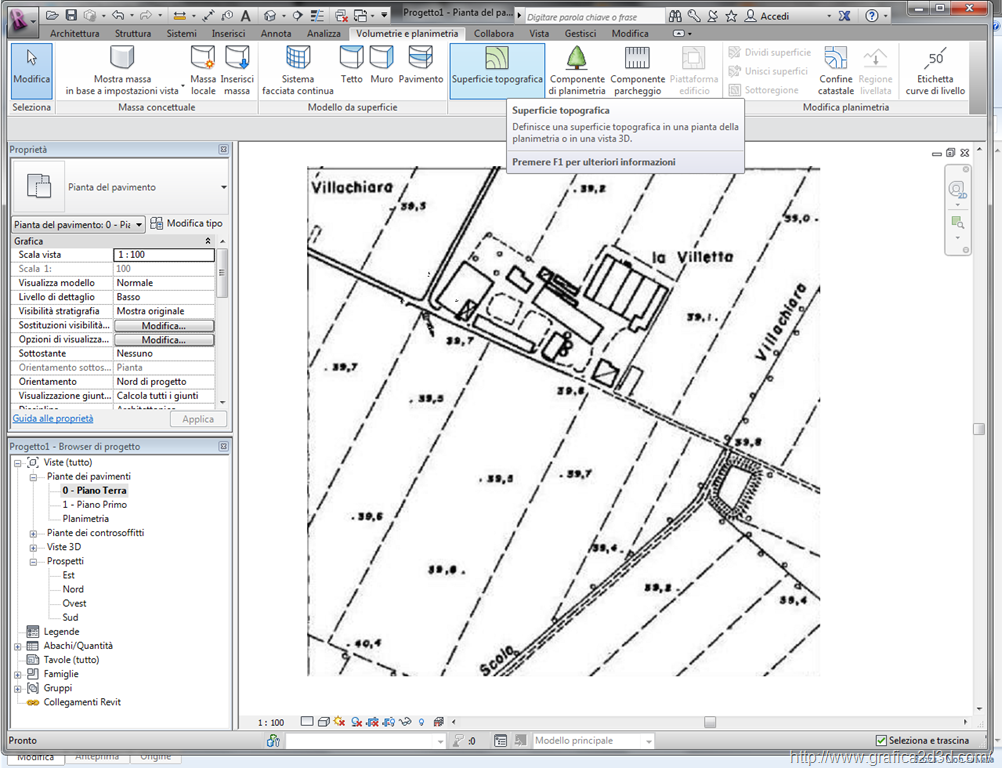Open the Pianta del pavimento type dropdown
This screenshot has width=1002, height=768.
click(x=224, y=187)
